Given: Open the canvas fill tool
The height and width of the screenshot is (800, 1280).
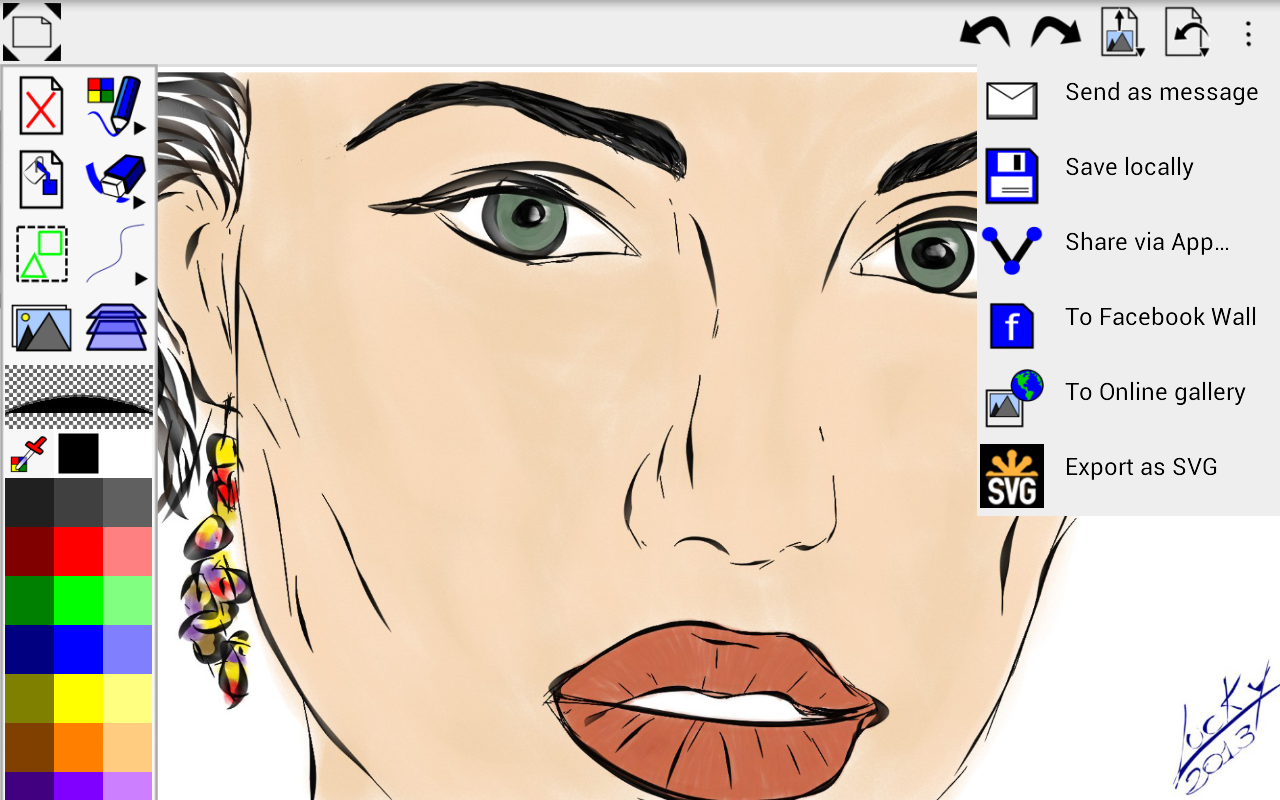Looking at the screenshot, I should click(40, 178).
